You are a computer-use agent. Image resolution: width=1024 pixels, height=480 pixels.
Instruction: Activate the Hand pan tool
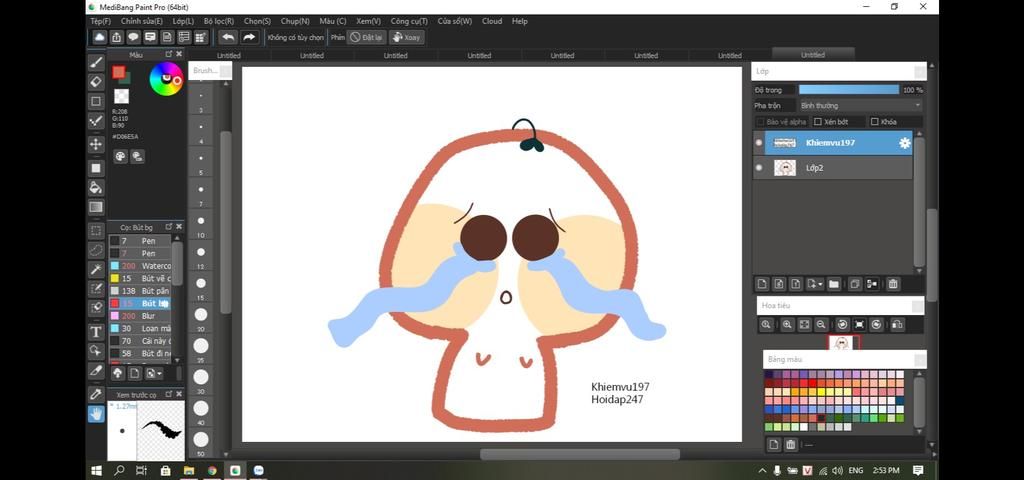96,413
